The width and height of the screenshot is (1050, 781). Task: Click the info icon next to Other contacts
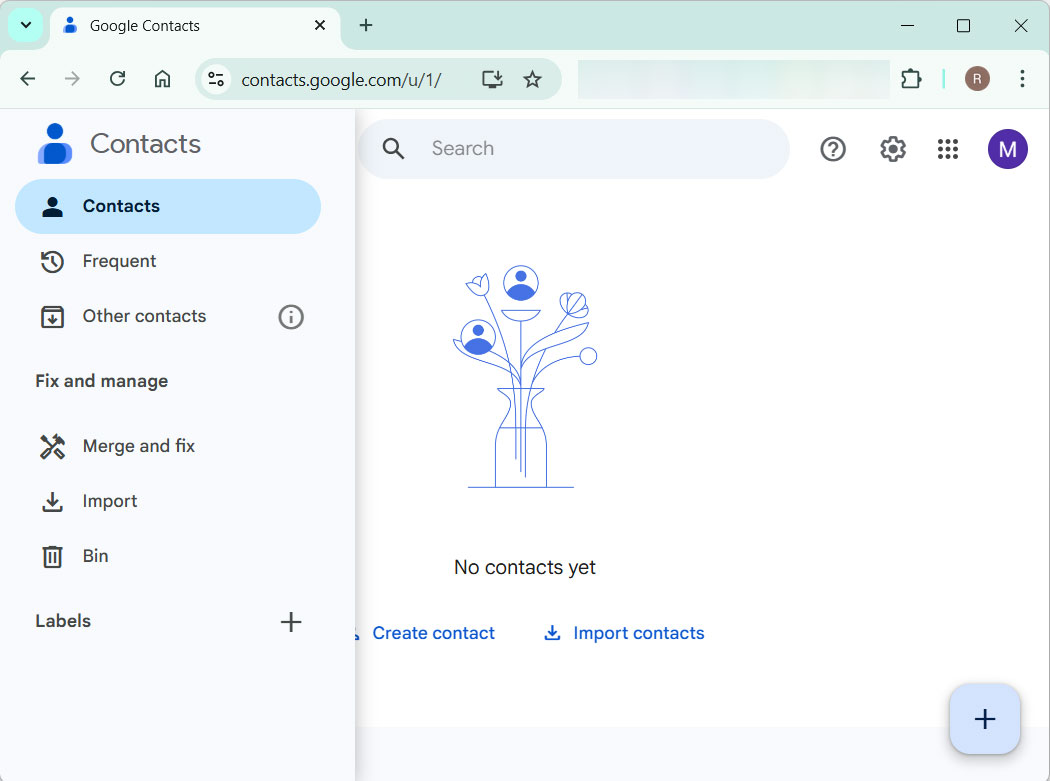click(290, 316)
